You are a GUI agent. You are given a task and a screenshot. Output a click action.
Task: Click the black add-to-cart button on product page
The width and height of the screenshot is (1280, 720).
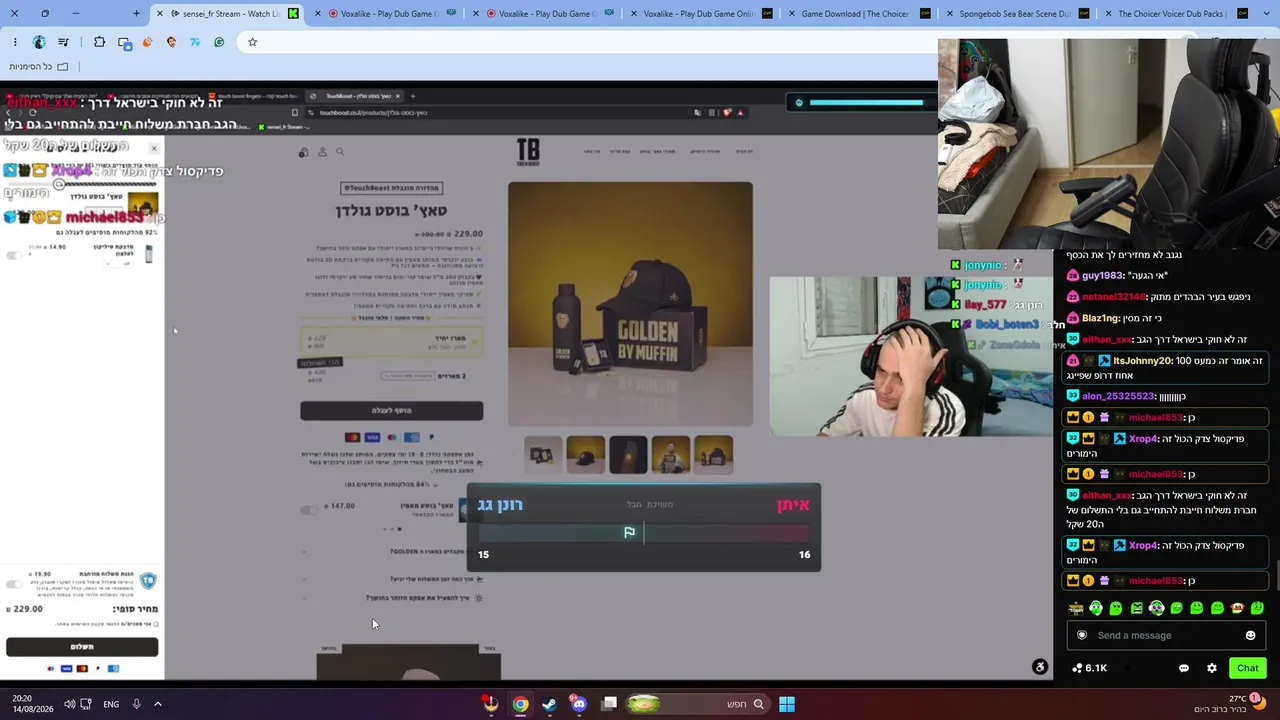tap(391, 411)
